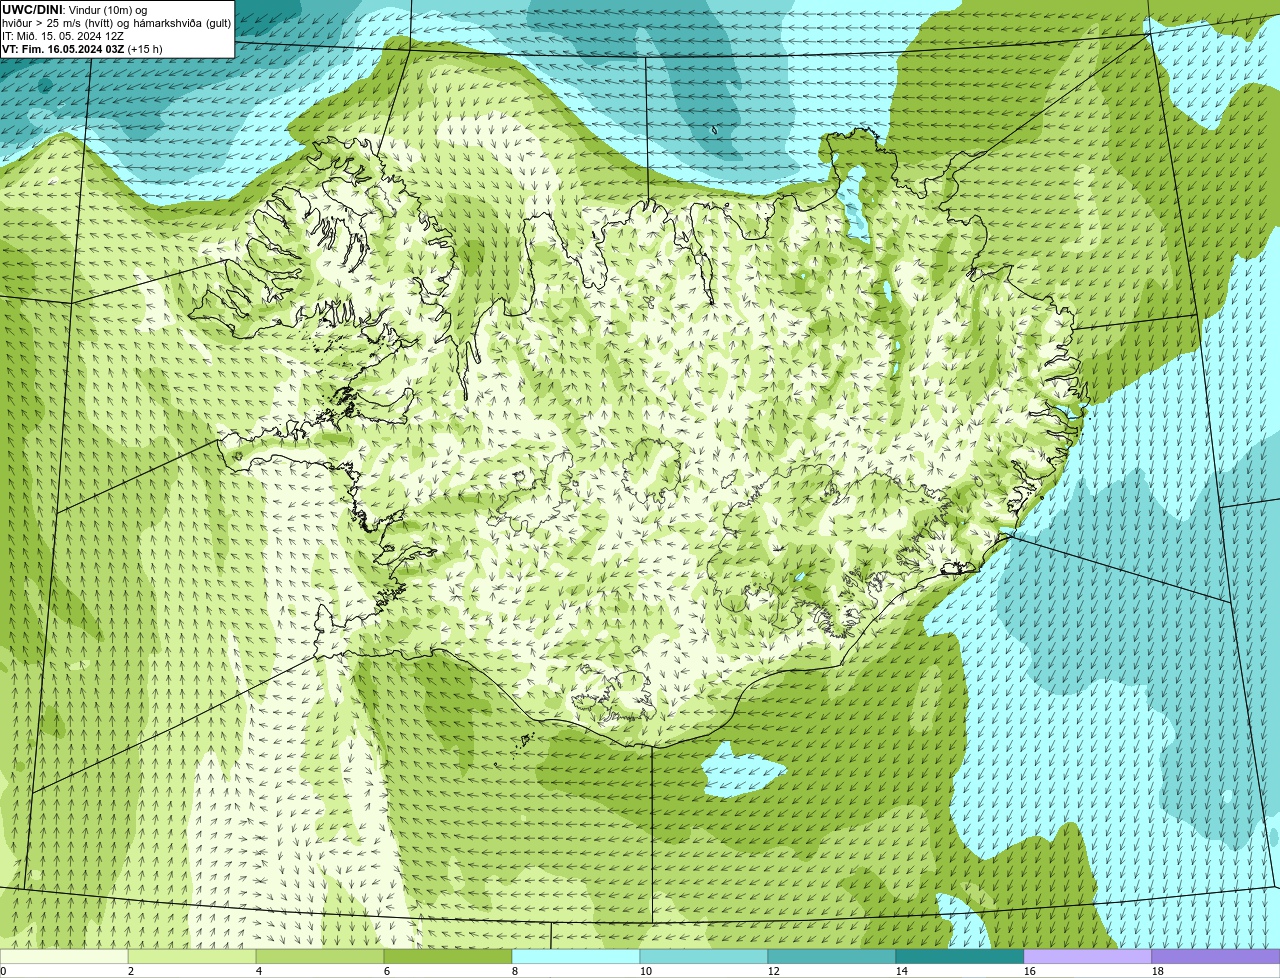Click the 16–18 m/s lavender legend swatch
This screenshot has height=978, width=1280.
1088,956
